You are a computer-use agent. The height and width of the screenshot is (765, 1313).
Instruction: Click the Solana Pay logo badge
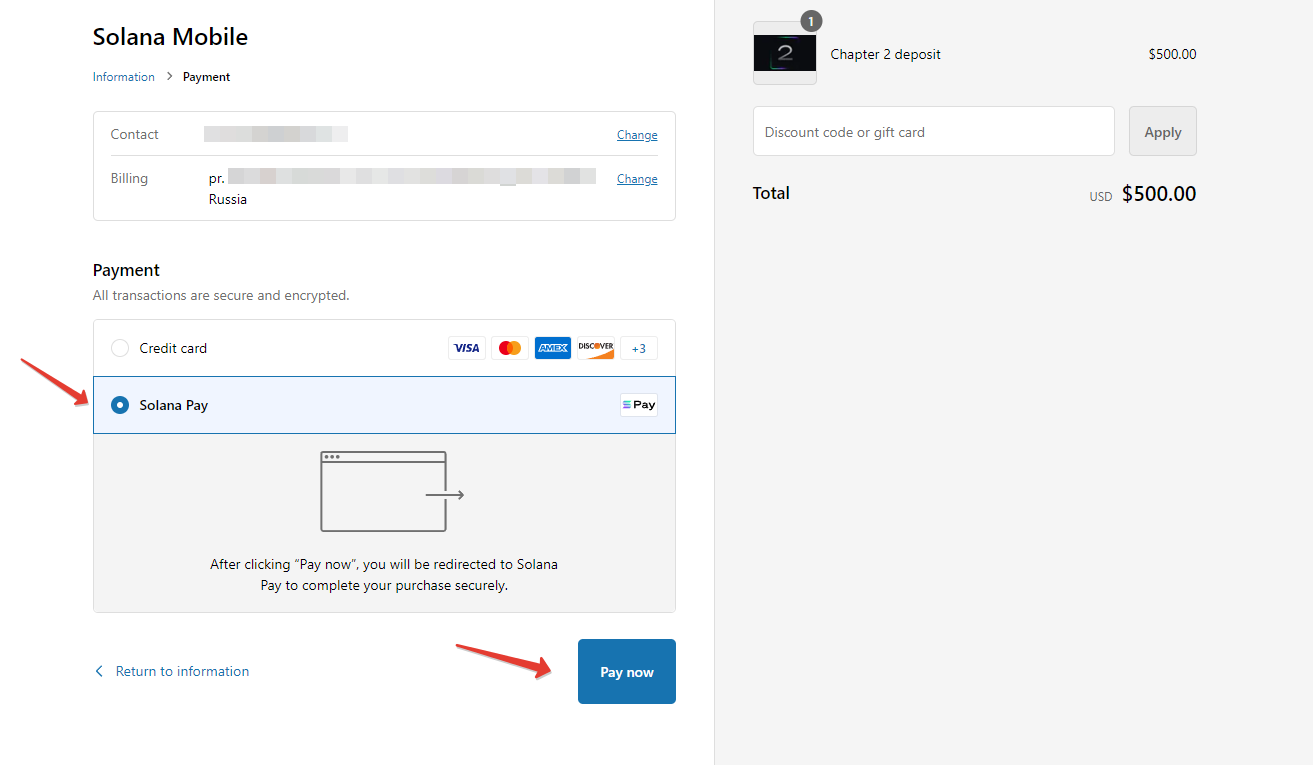click(x=639, y=405)
